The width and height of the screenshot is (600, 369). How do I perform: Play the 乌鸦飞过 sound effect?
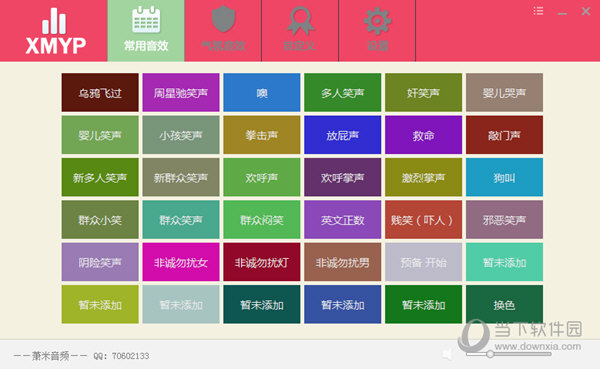100,93
